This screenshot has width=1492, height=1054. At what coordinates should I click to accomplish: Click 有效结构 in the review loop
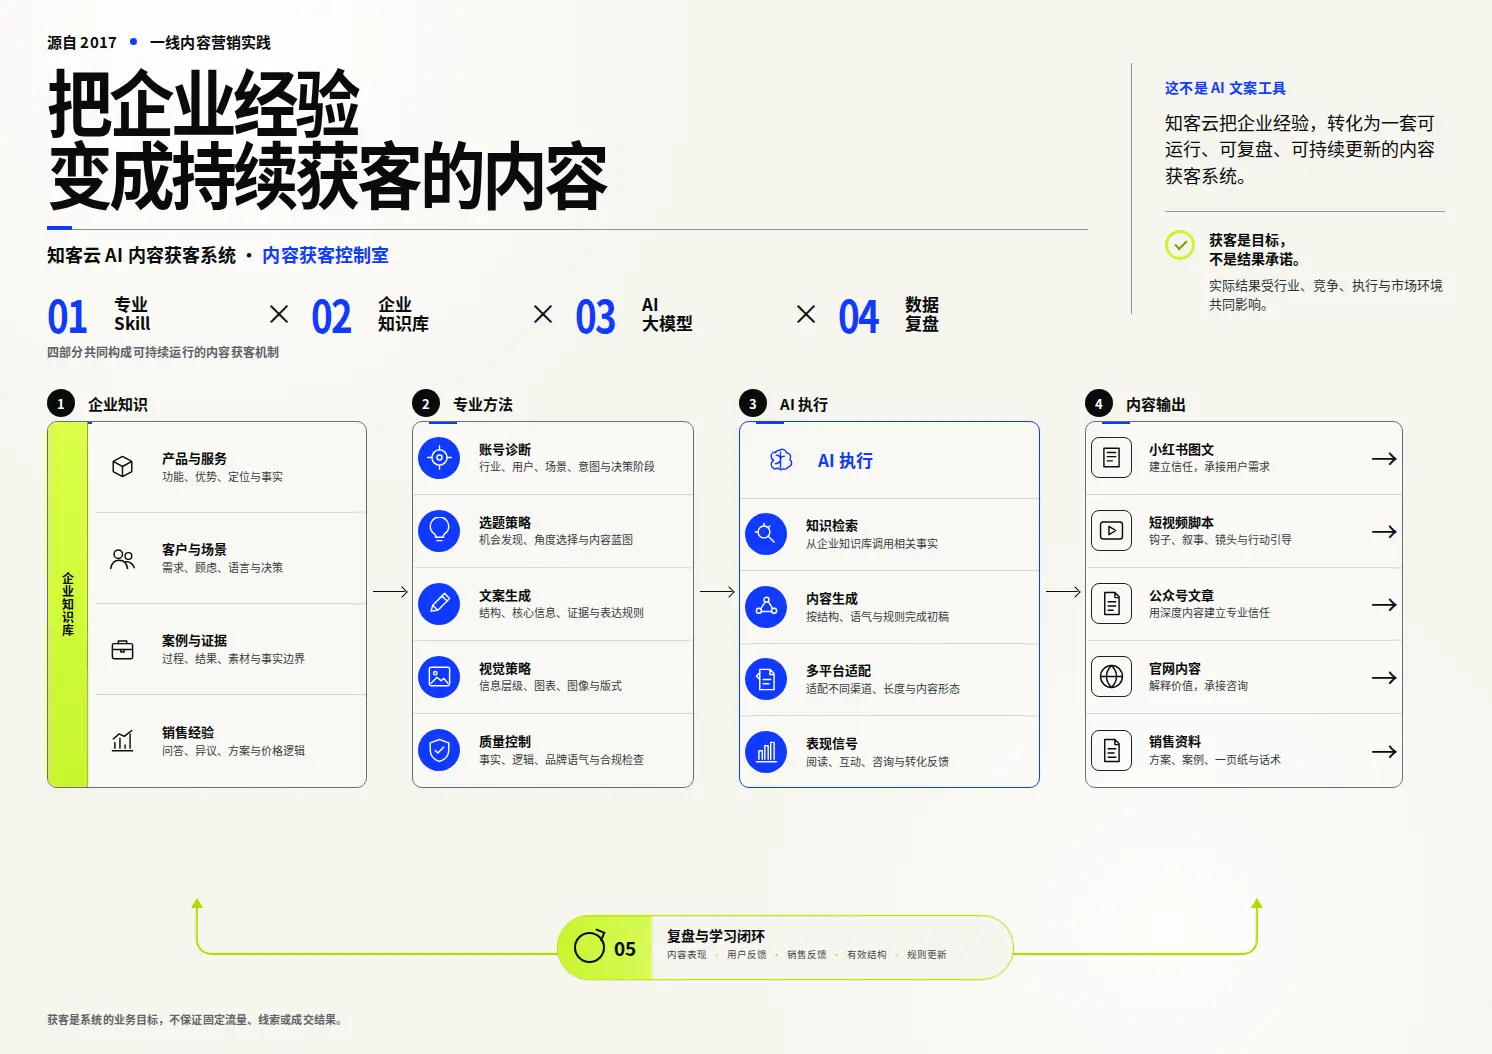click(x=867, y=955)
